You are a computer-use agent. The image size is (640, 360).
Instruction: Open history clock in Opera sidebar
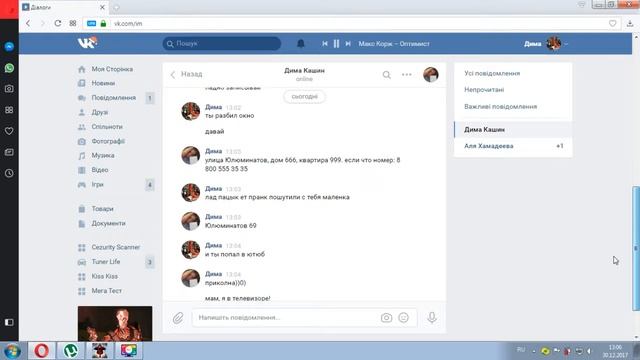[x=9, y=173]
